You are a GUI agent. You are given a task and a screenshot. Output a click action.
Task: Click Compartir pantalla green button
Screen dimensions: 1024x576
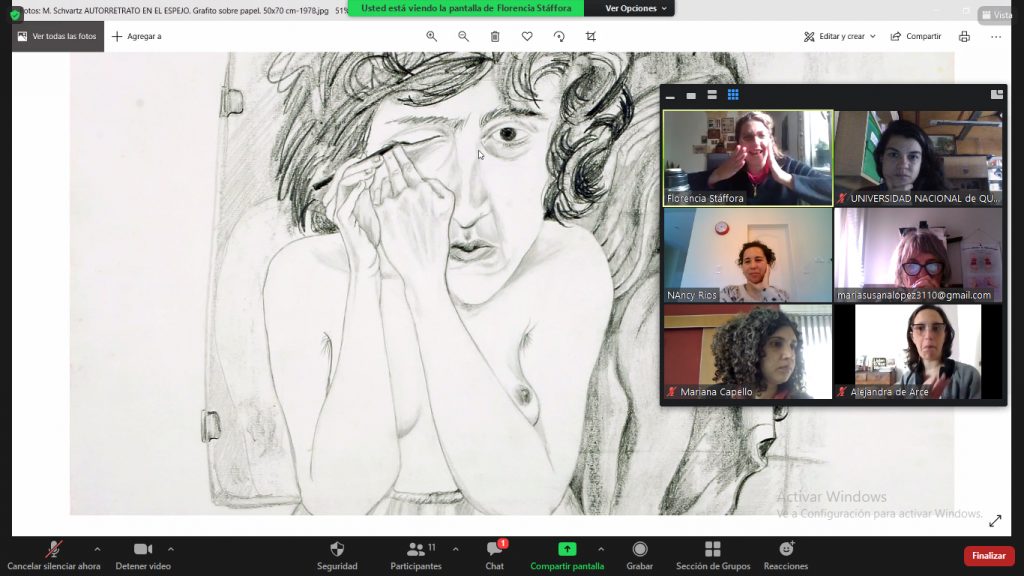(x=567, y=555)
